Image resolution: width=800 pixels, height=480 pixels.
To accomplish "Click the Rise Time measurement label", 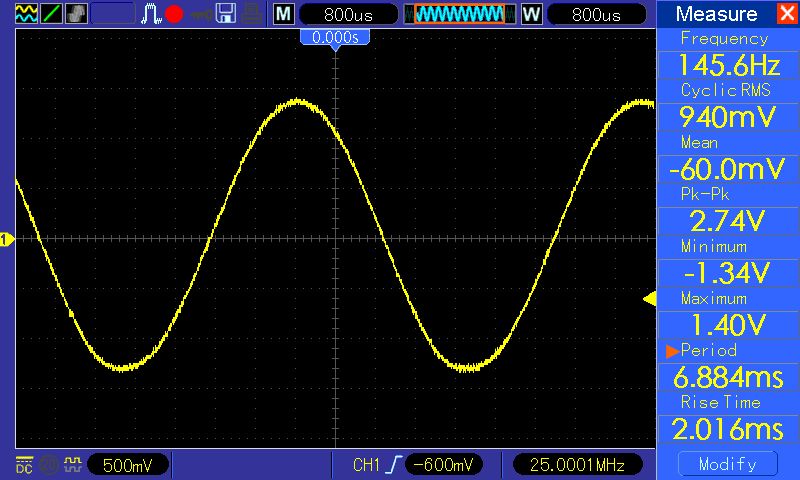I will pos(720,402).
